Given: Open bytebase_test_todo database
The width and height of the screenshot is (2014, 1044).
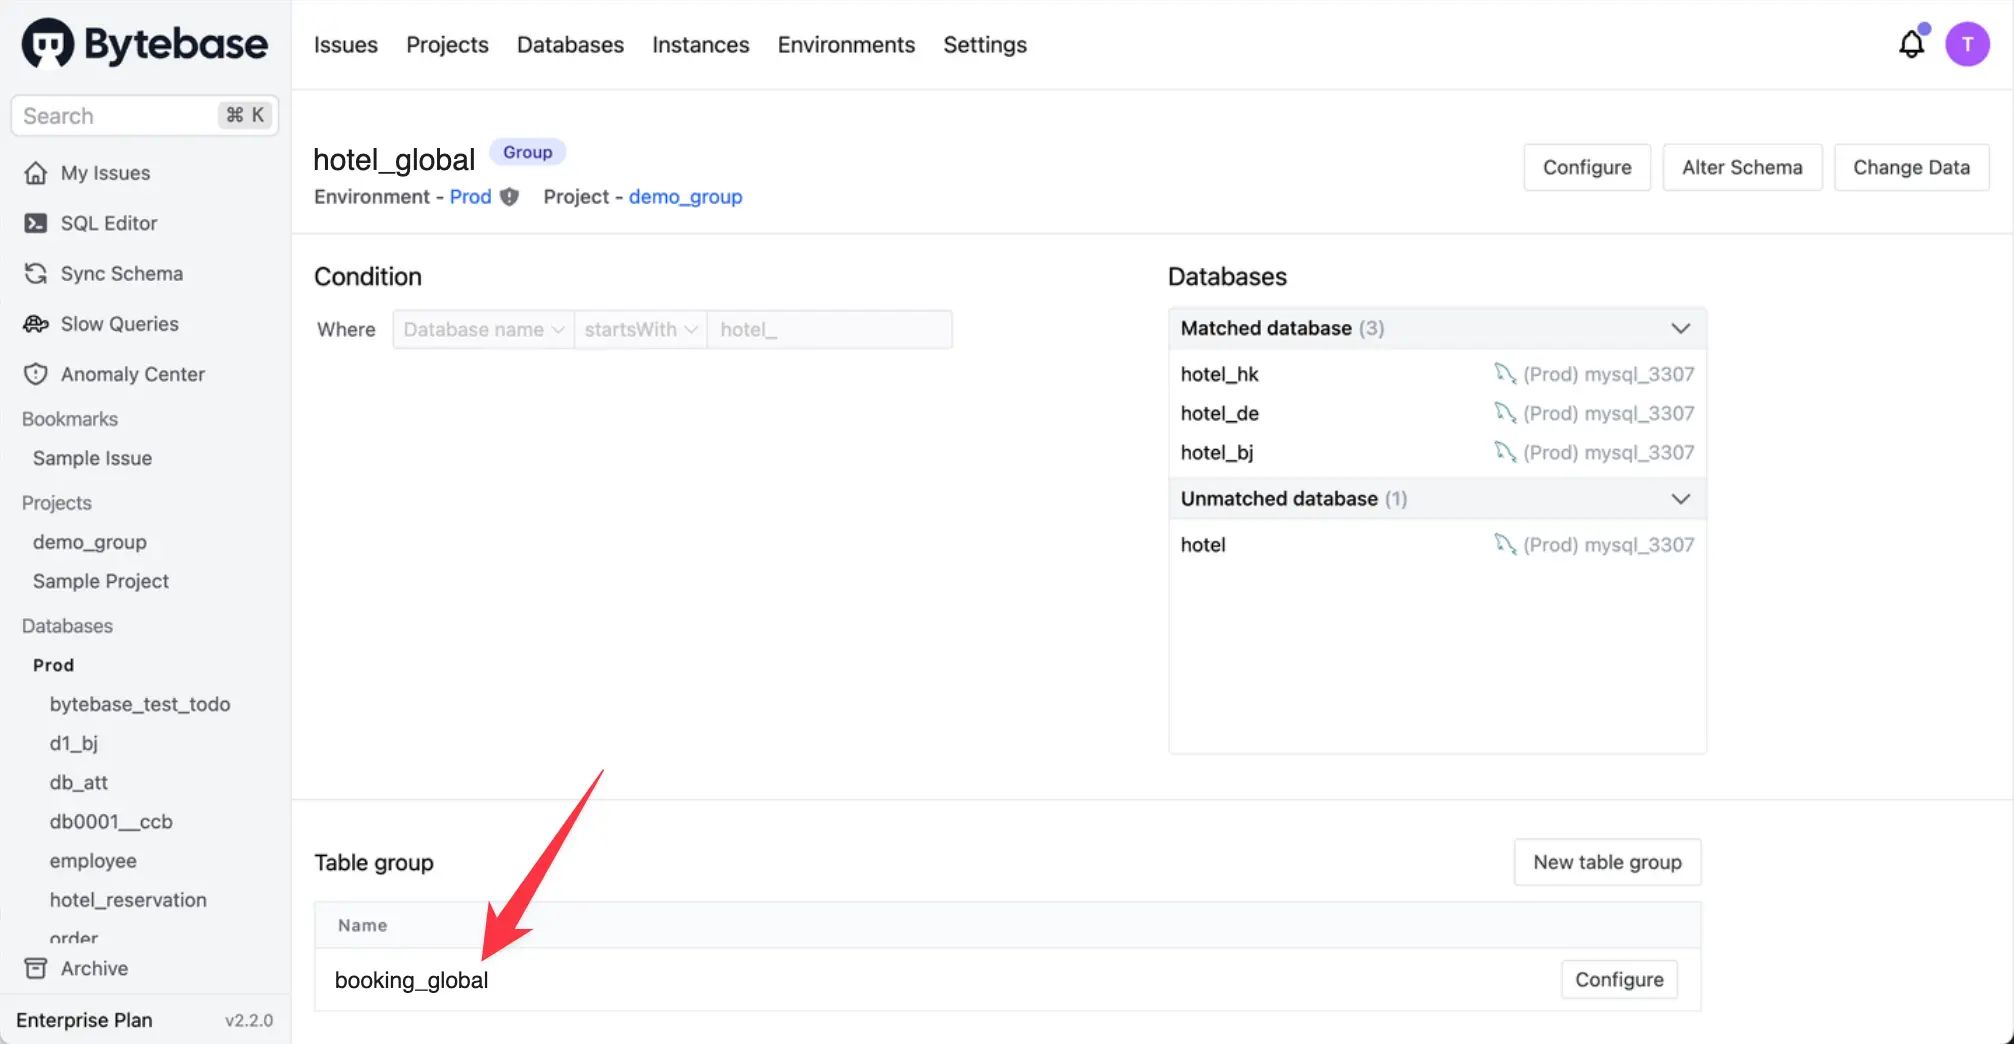Looking at the screenshot, I should coord(140,704).
